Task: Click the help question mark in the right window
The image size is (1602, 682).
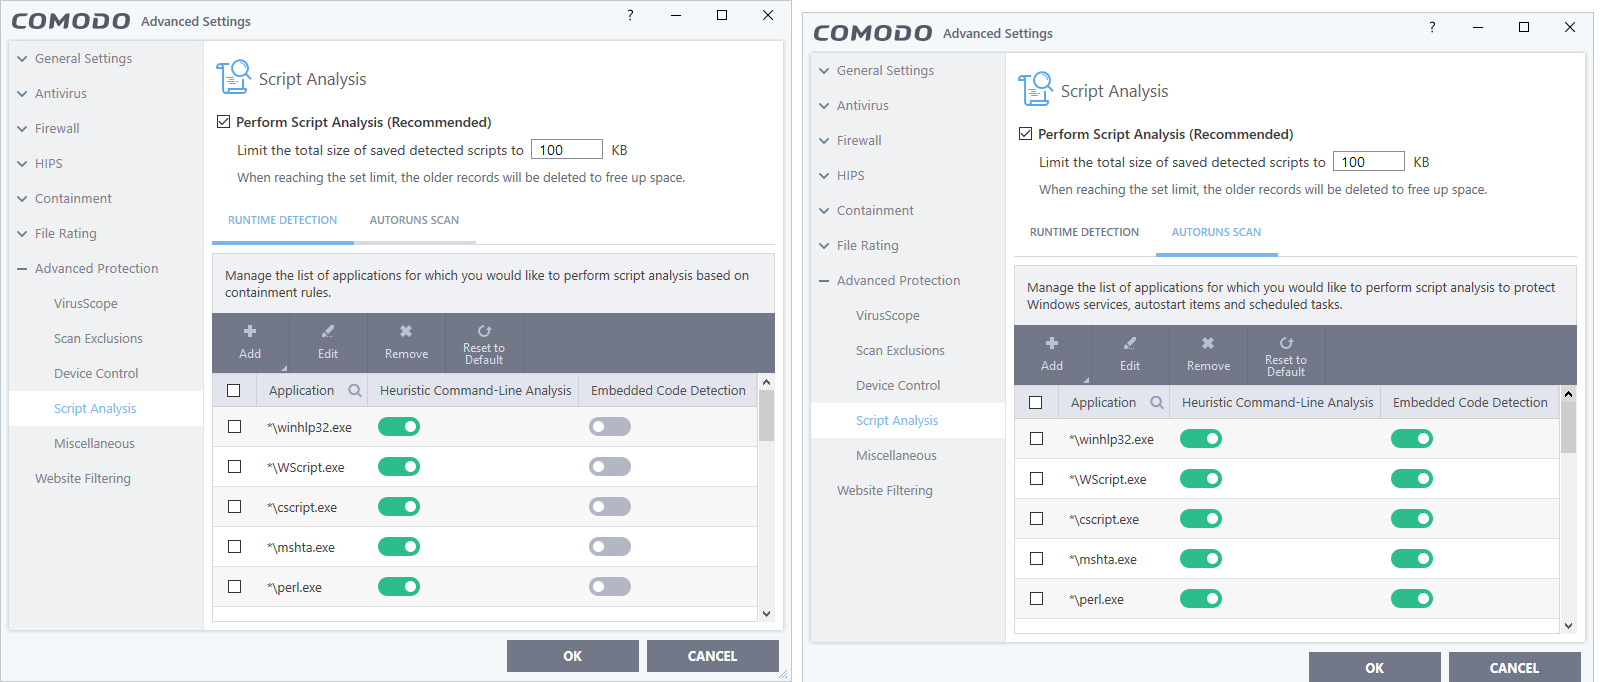Action: click(x=1432, y=27)
